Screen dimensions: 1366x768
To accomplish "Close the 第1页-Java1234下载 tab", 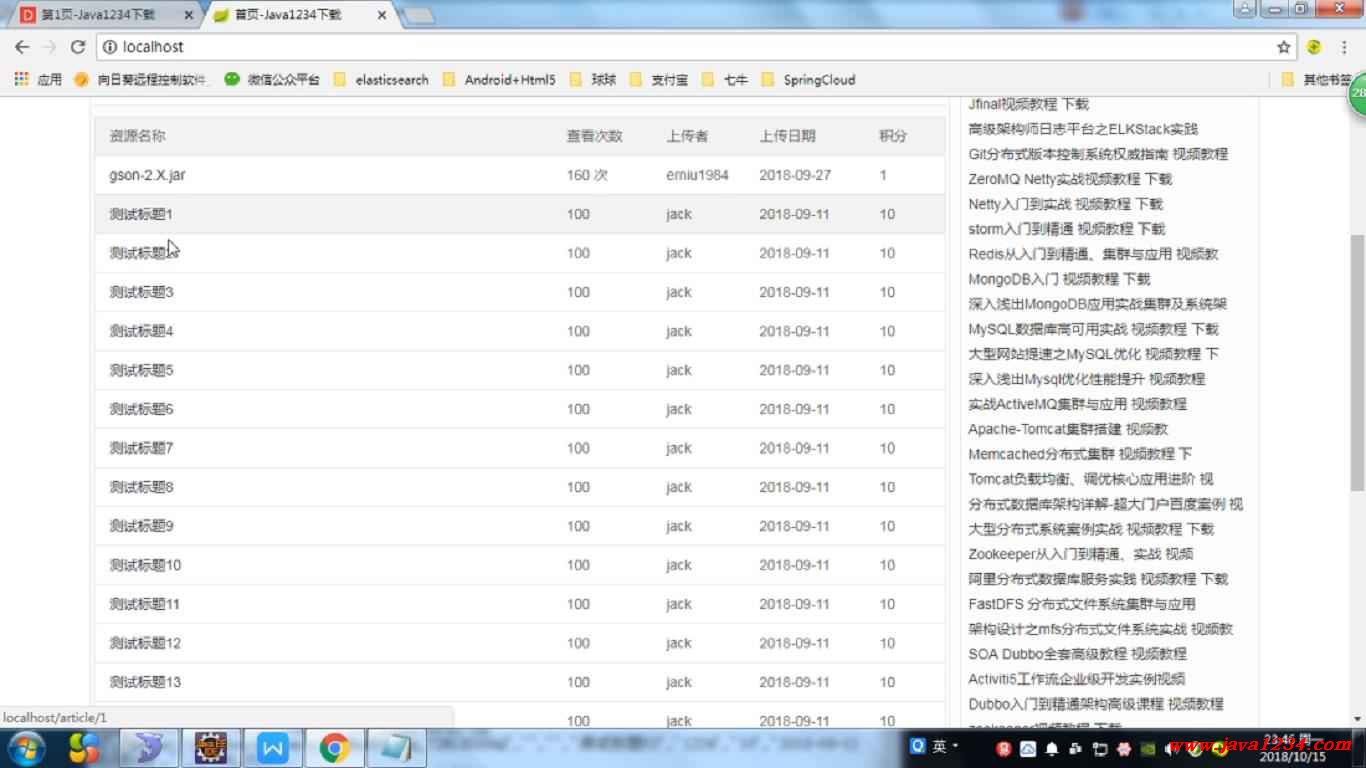I will [189, 15].
